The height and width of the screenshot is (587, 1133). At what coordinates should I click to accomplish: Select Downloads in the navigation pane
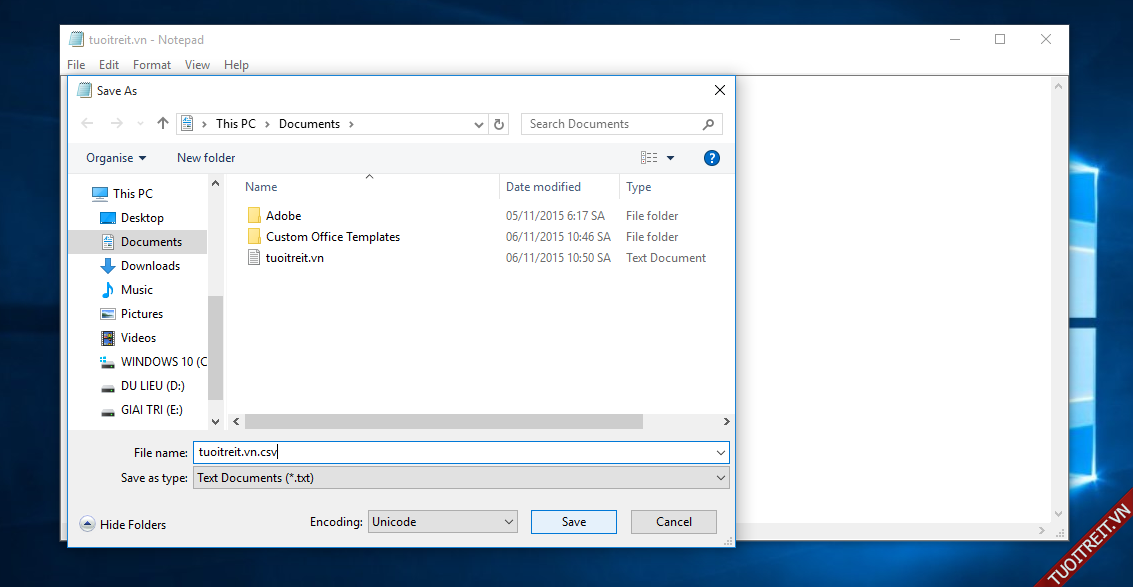click(x=150, y=266)
